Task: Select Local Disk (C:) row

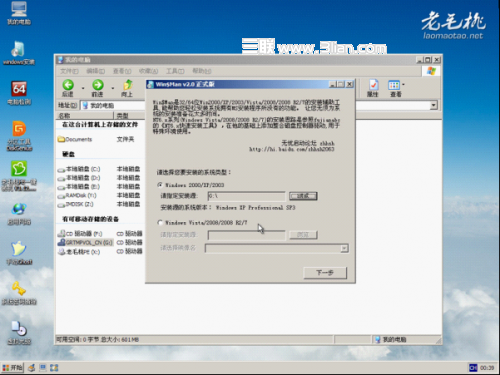Action: (79, 169)
